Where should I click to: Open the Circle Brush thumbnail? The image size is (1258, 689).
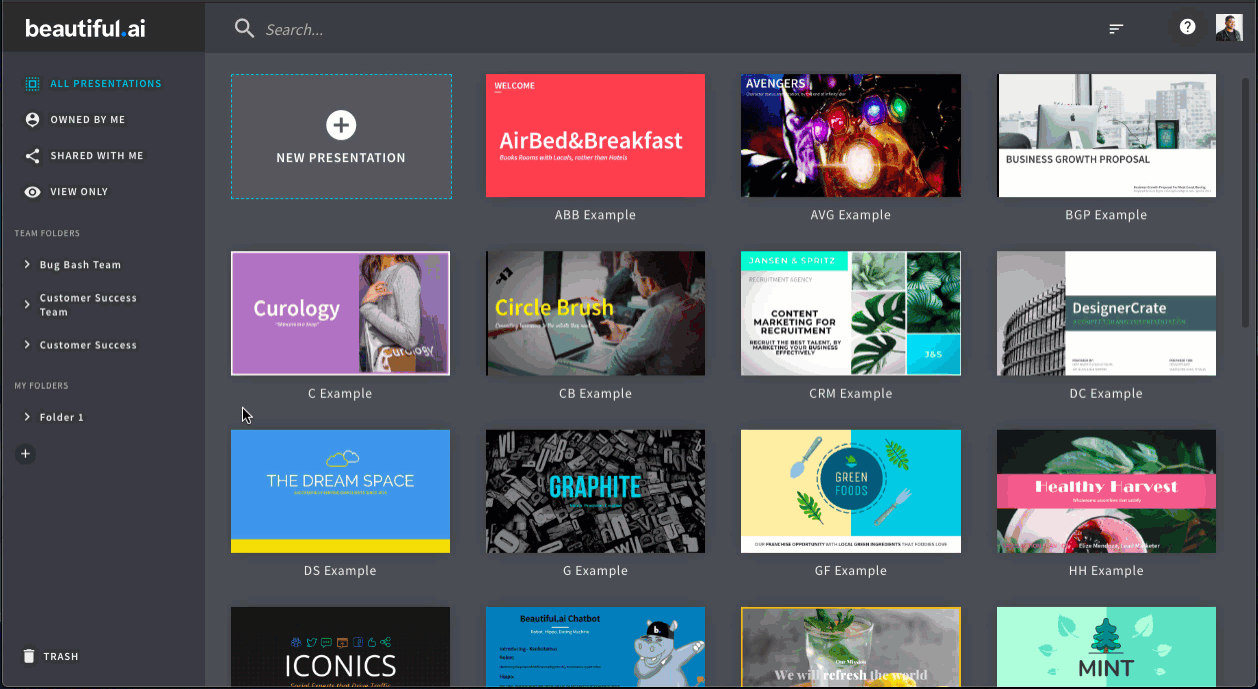click(x=595, y=313)
